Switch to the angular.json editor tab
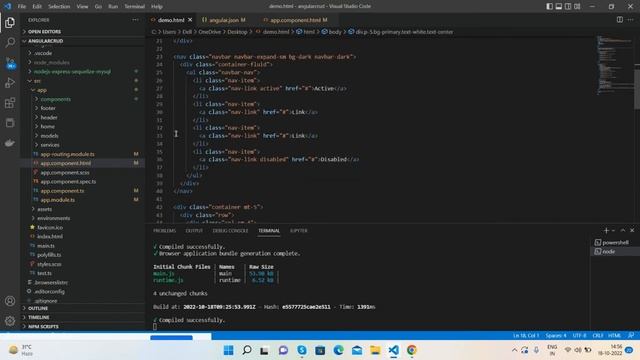640x360 pixels. [x=227, y=20]
